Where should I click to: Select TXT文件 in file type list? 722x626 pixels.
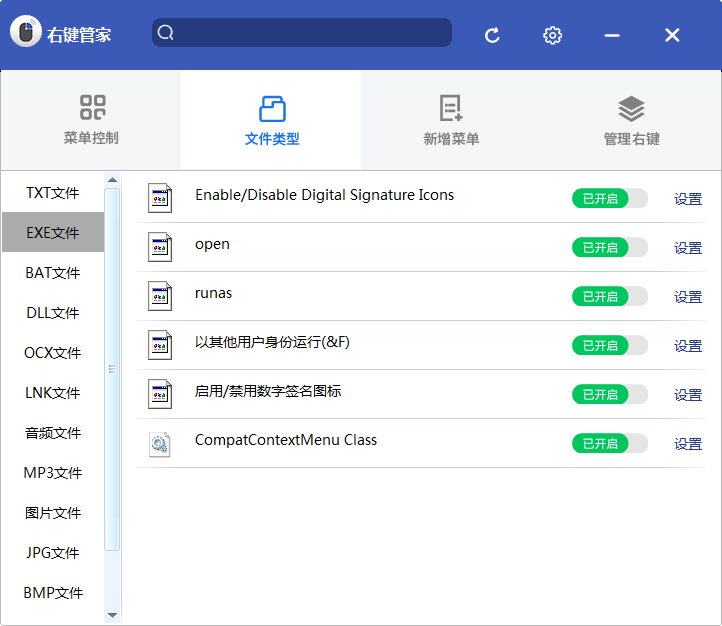[x=53, y=192]
